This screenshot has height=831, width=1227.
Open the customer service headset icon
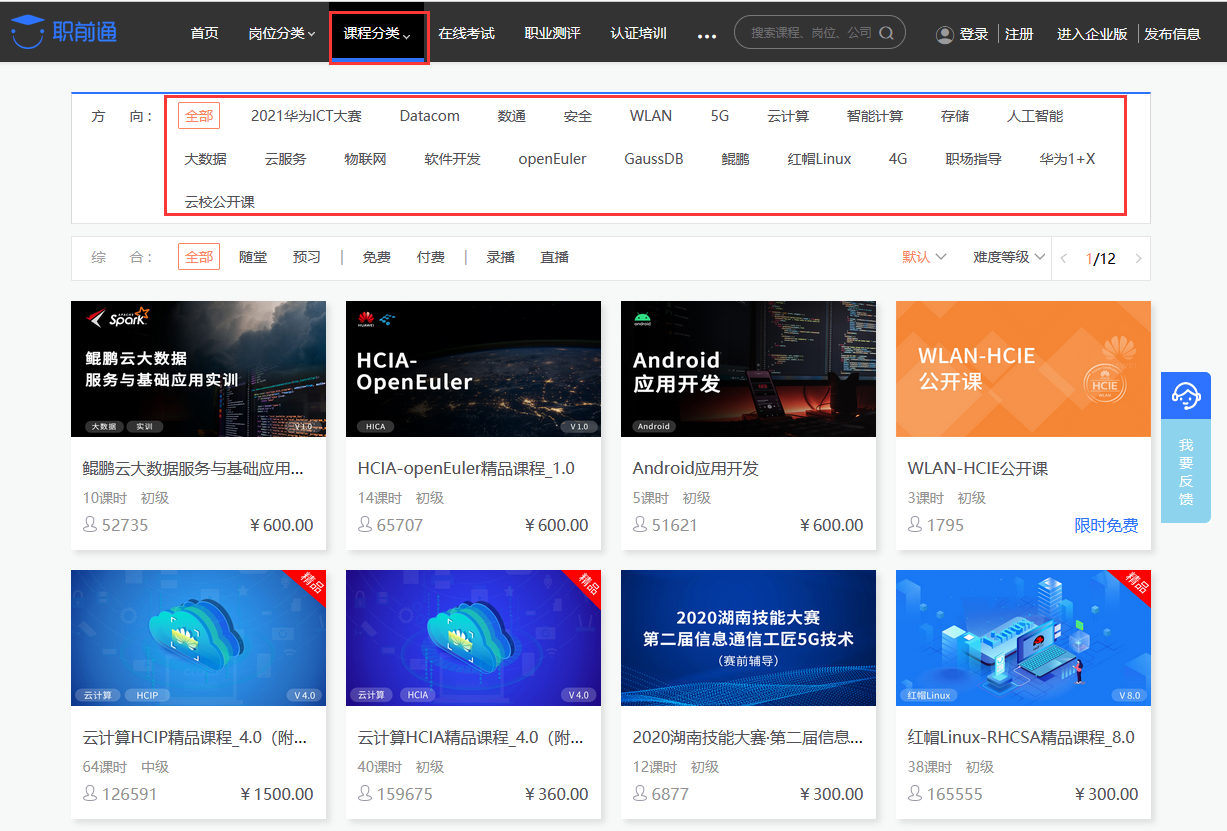point(1186,395)
